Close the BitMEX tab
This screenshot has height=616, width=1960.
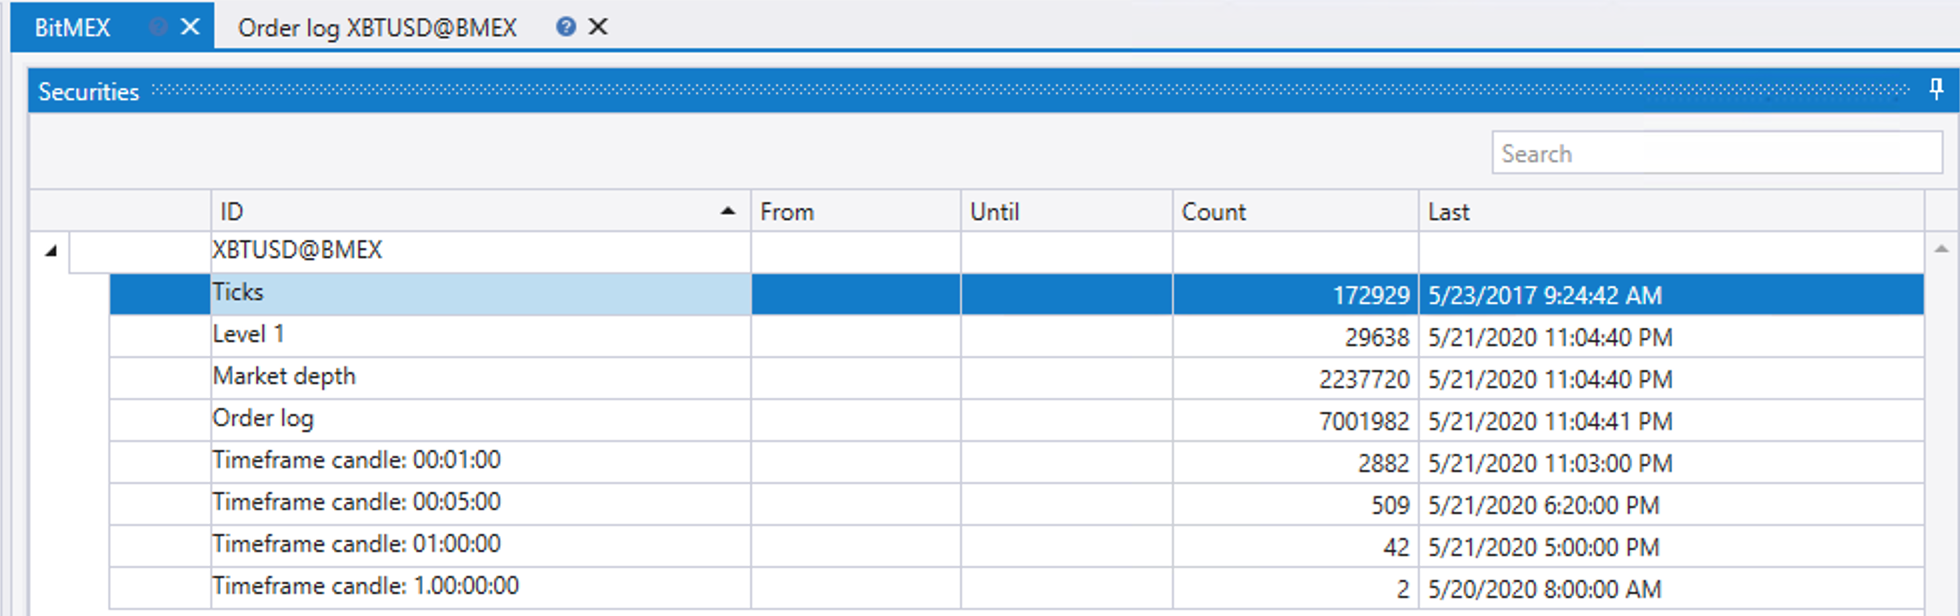[x=190, y=27]
